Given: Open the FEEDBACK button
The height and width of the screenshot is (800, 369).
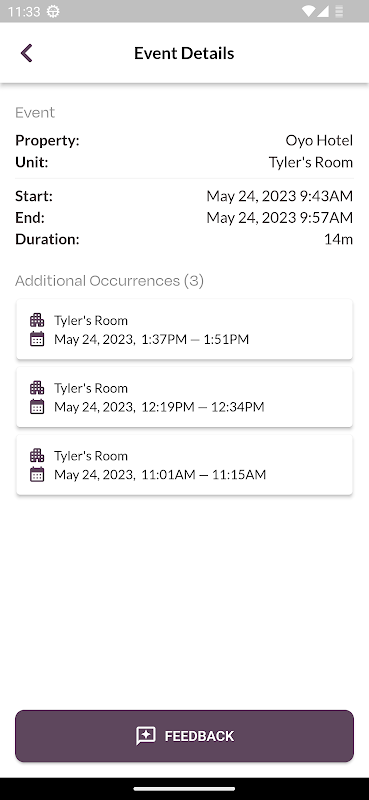Looking at the screenshot, I should [x=184, y=736].
